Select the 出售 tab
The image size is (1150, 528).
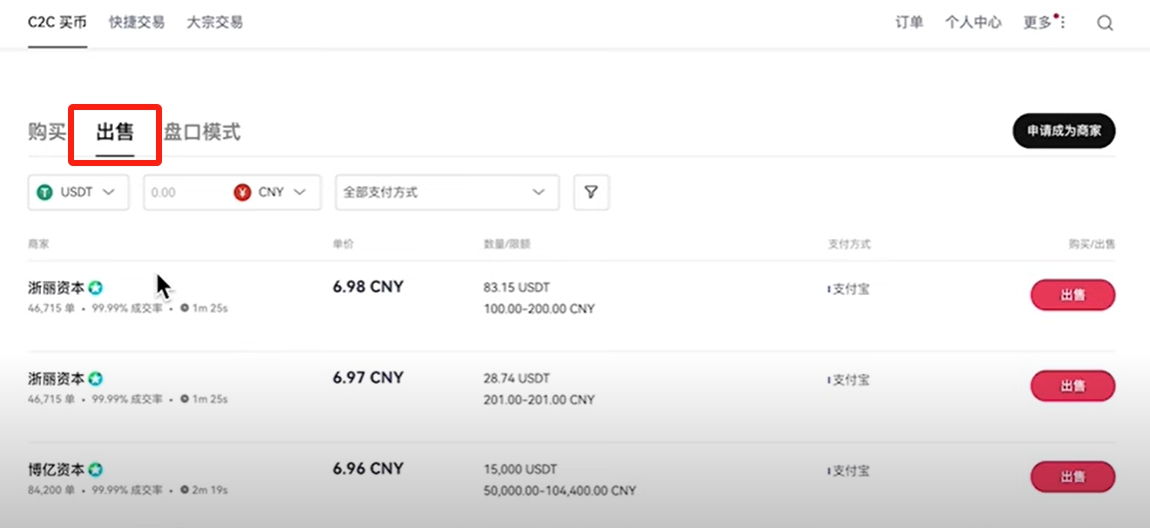[115, 132]
